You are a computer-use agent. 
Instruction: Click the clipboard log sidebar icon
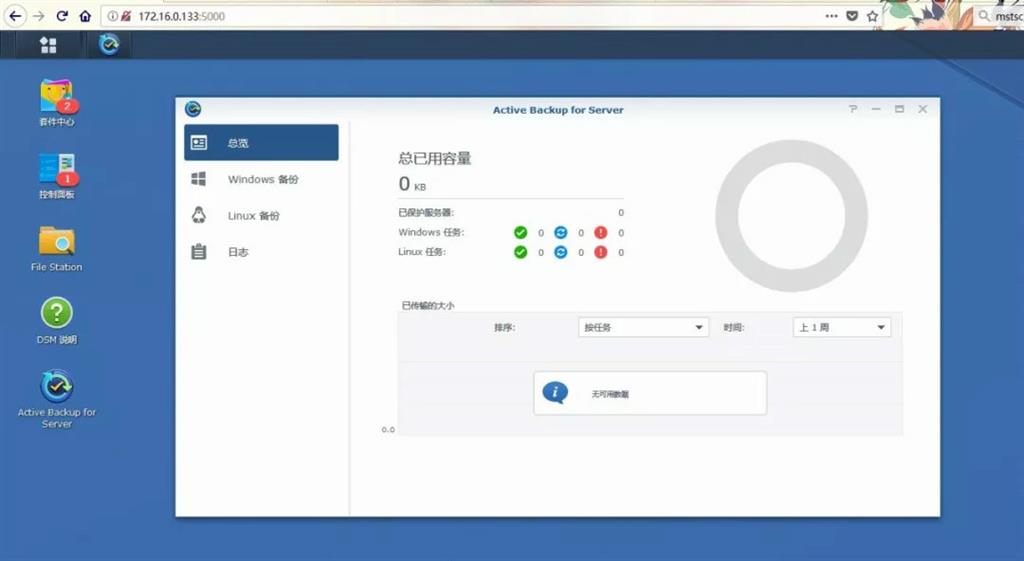199,251
